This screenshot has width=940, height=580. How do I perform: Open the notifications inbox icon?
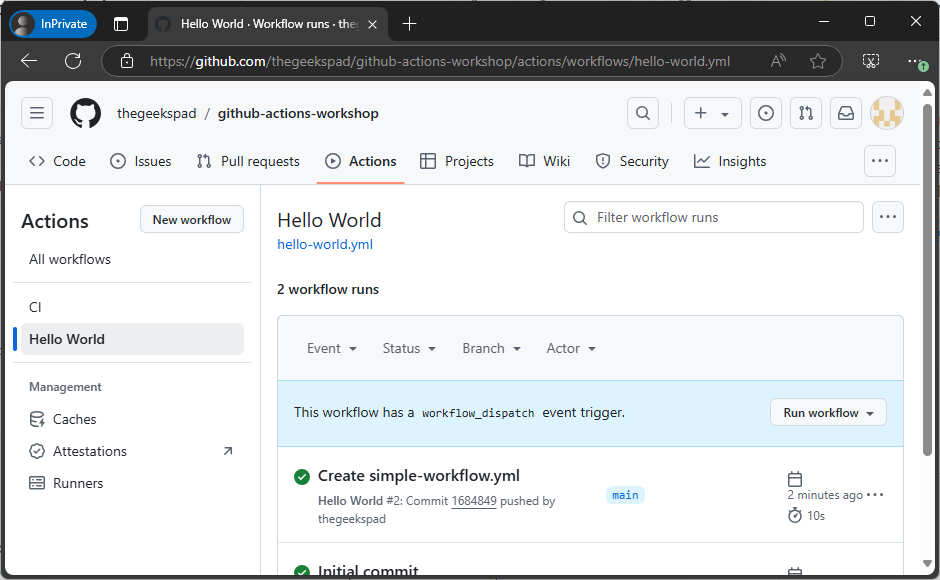(x=846, y=113)
